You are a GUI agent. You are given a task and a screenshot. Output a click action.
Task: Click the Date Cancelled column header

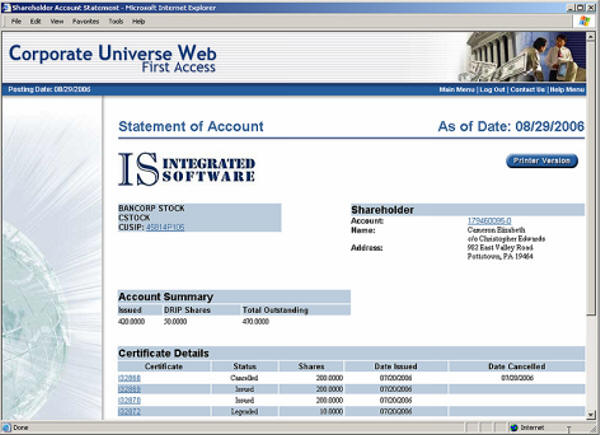[517, 367]
